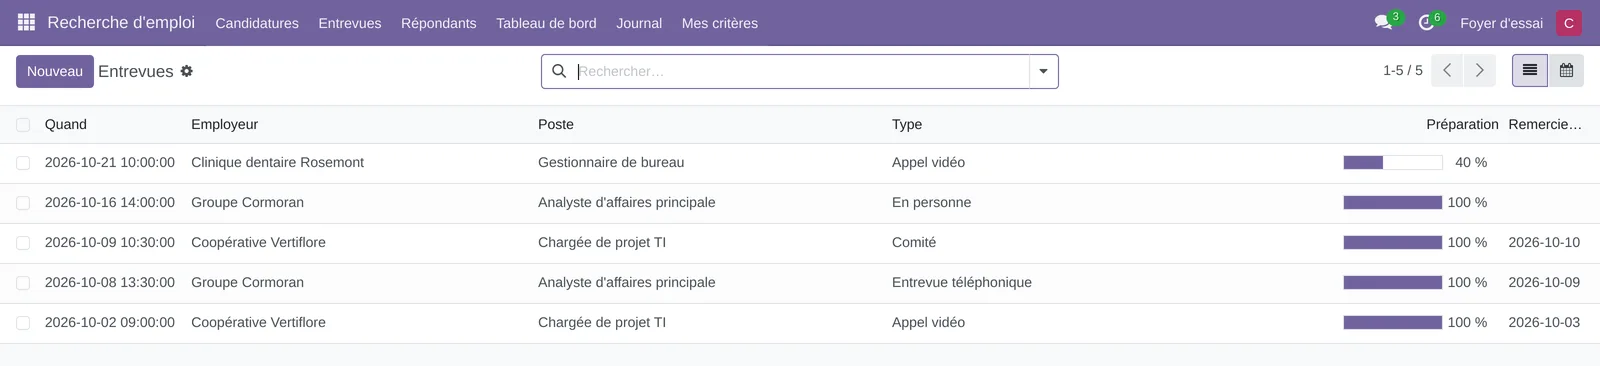Click the 1-5 / 5 pager counter
Screen dimensions: 1600x366
1403,71
